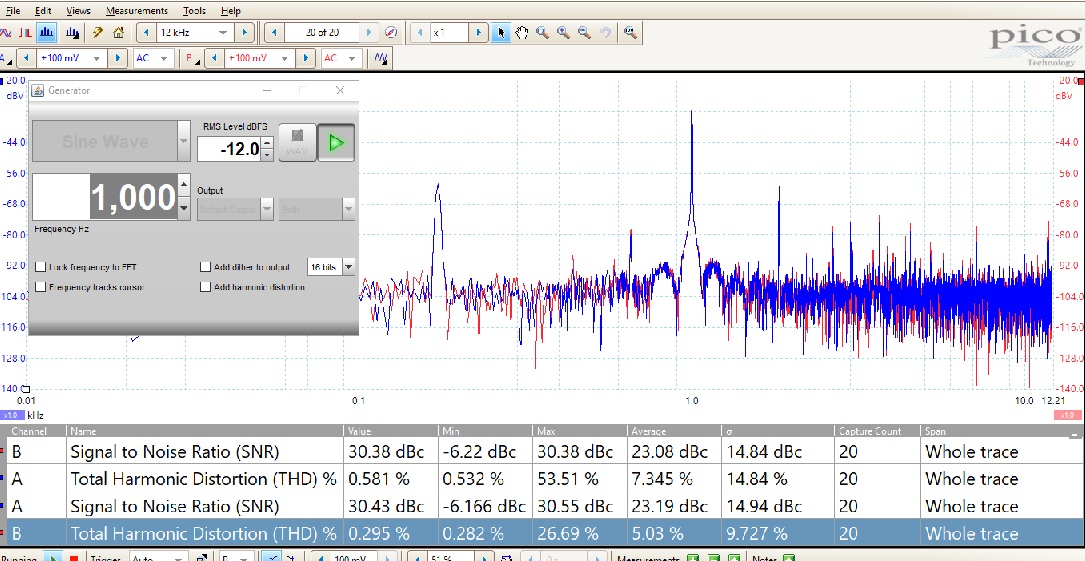This screenshot has width=1085, height=561.
Task: Click the channel A Value 0.581 % cell
Action: [391, 479]
